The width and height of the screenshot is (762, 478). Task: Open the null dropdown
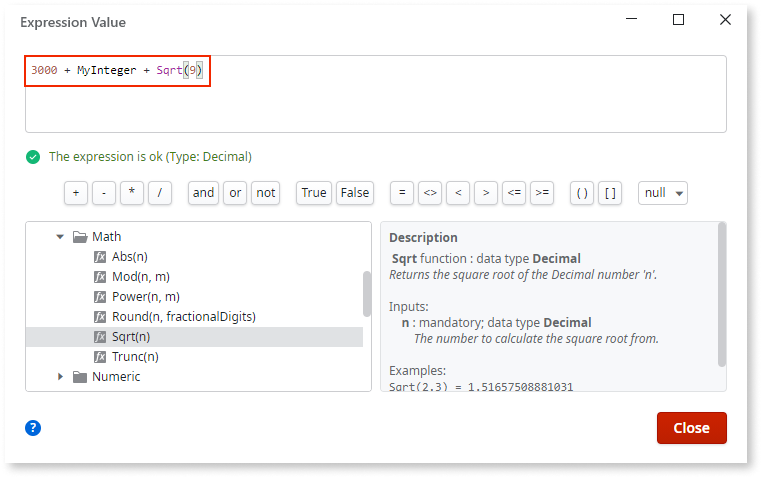pyautogui.click(x=663, y=193)
